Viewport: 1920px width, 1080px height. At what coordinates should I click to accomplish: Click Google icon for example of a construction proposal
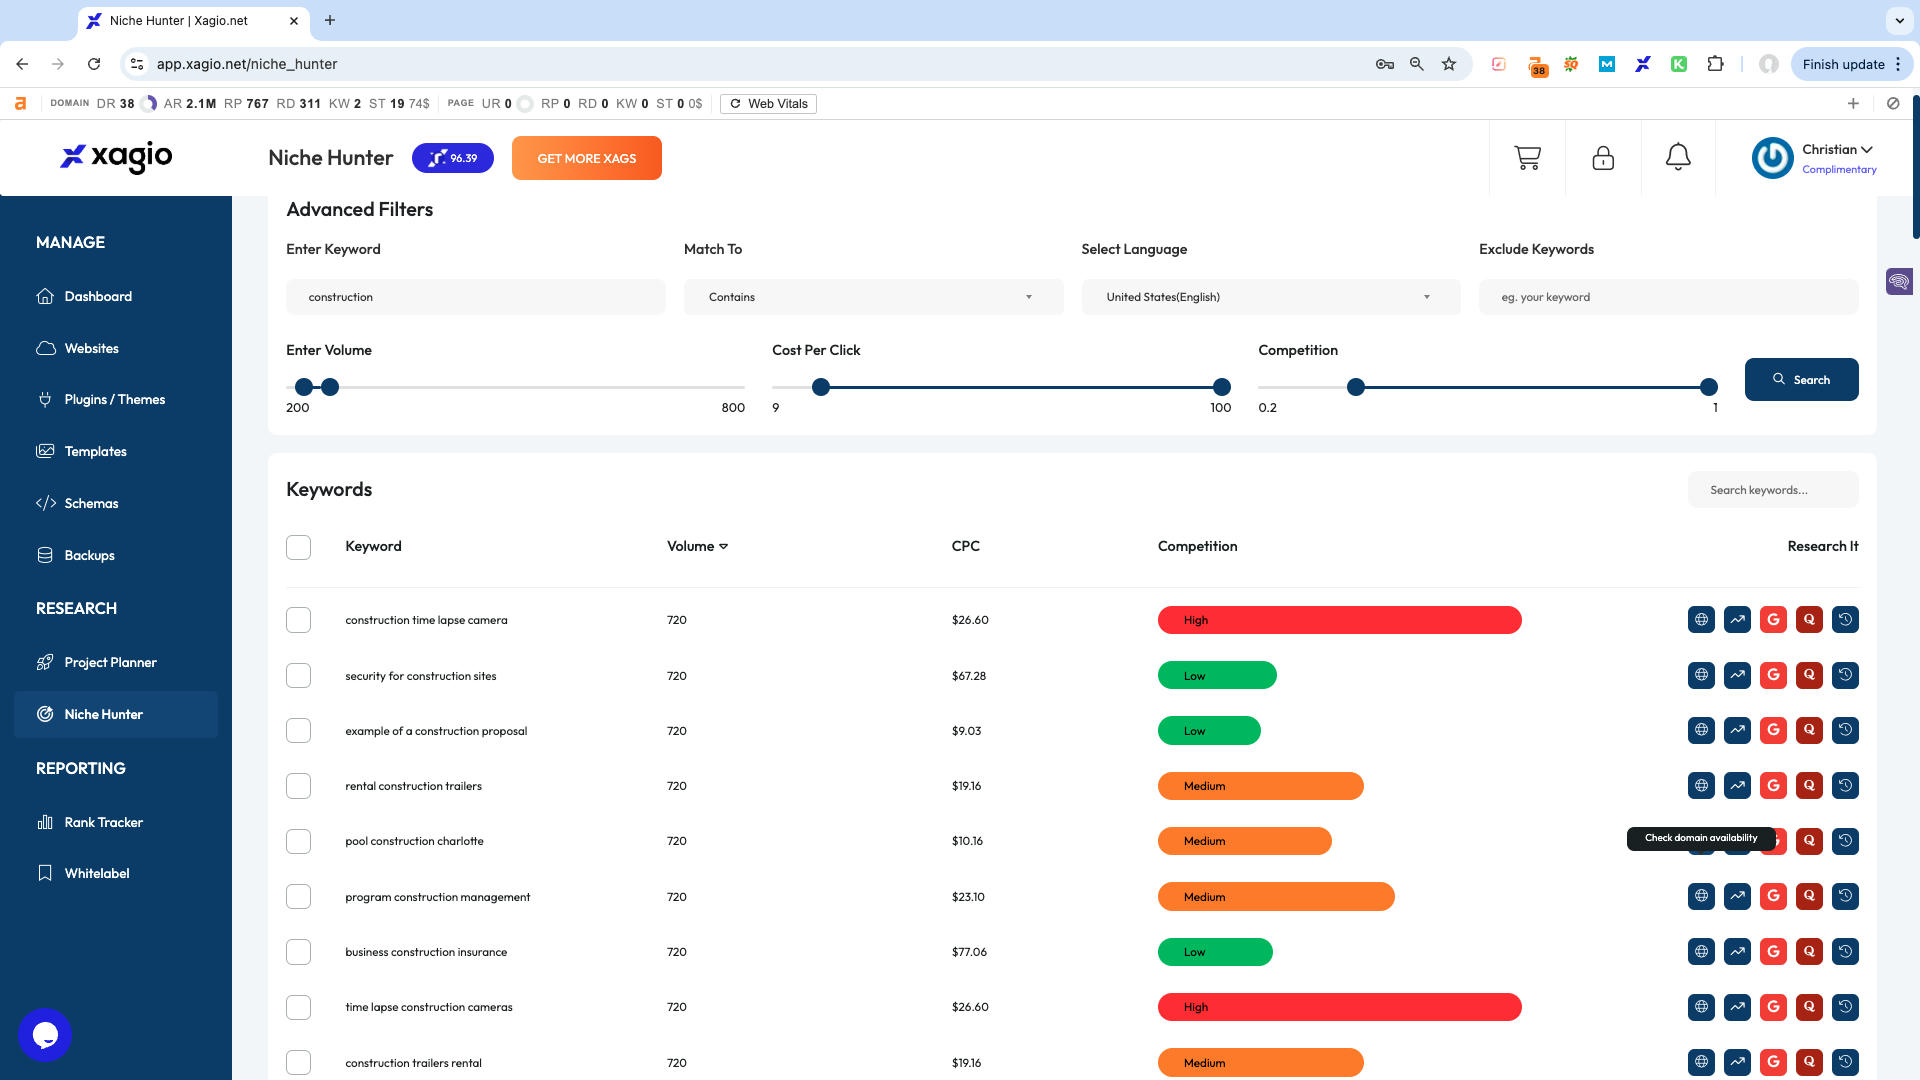pyautogui.click(x=1773, y=730)
